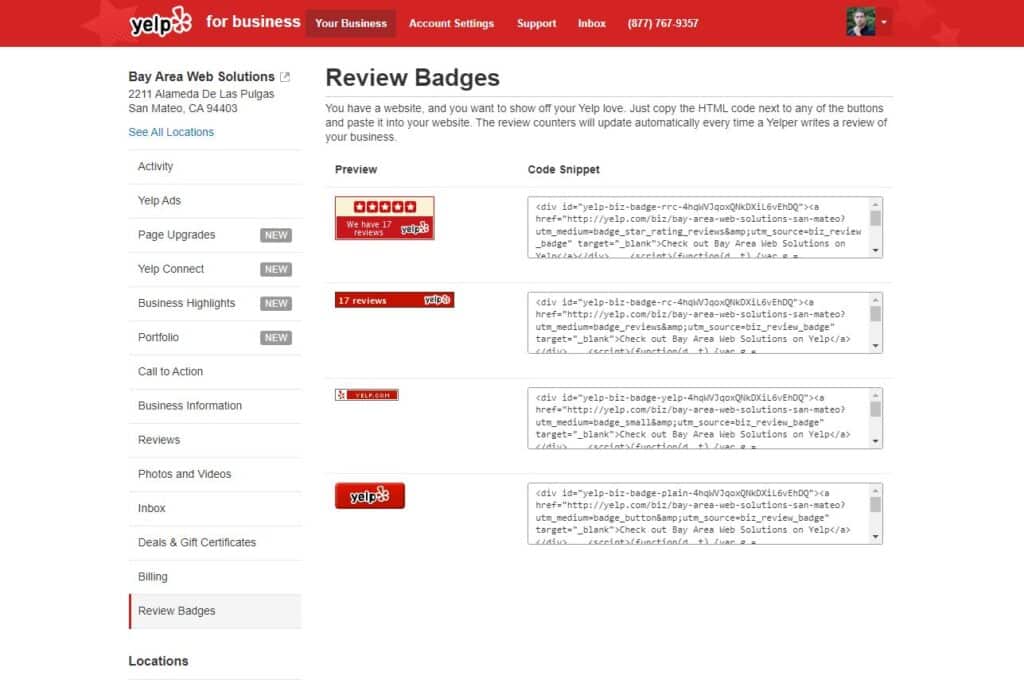Viewport: 1024px width, 687px height.
Task: Click the 'San Mateo, CA 94403' address line
Action: point(183,108)
